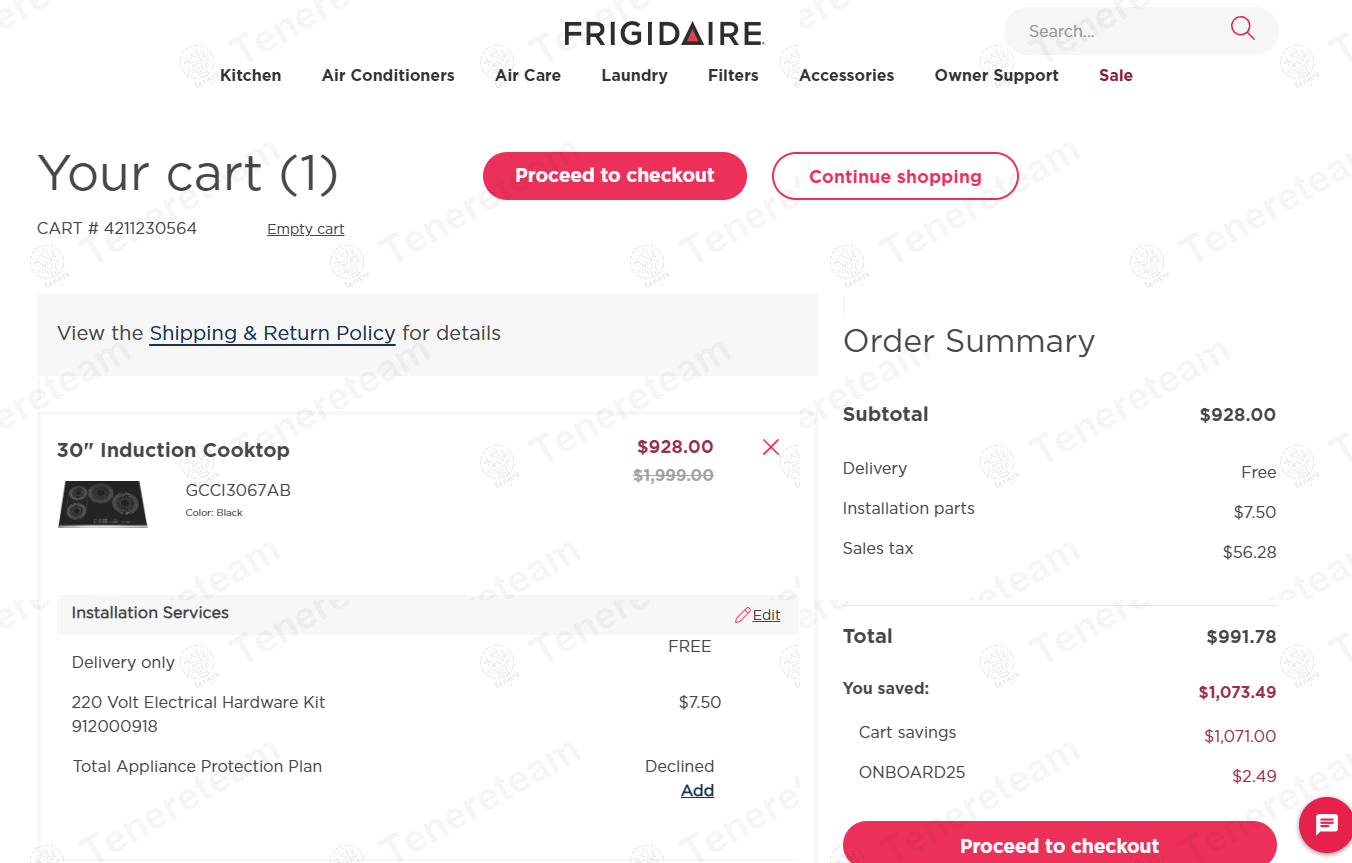The width and height of the screenshot is (1352, 863).
Task: Click the top Proceed to checkout button
Action: (x=614, y=176)
